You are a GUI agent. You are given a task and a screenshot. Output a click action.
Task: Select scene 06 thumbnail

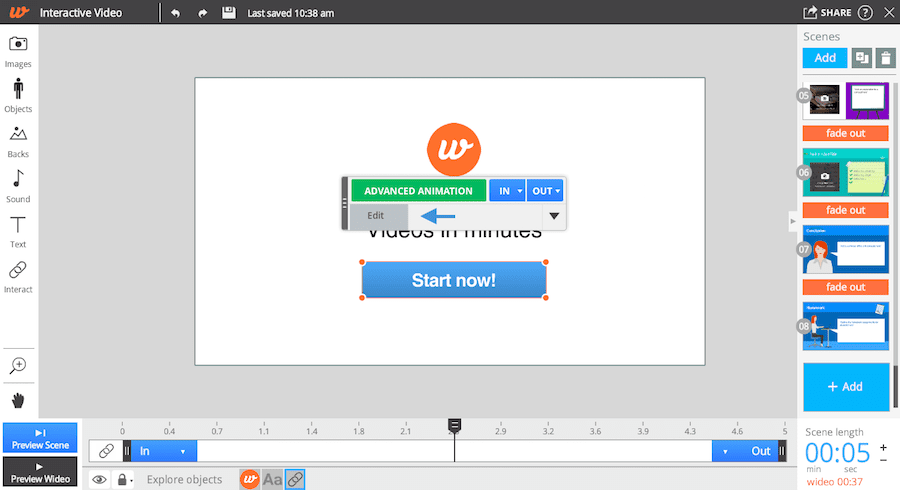tap(846, 172)
